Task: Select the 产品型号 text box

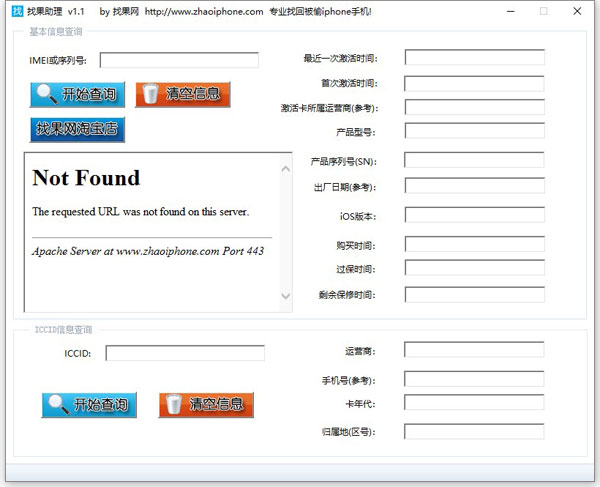Action: [474, 131]
